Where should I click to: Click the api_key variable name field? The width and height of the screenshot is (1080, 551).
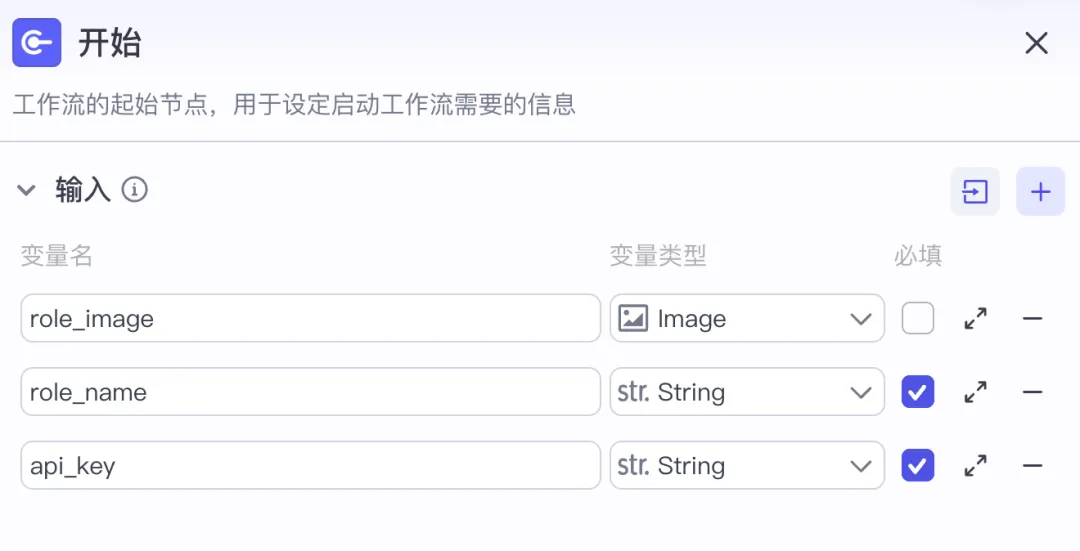pyautogui.click(x=311, y=466)
